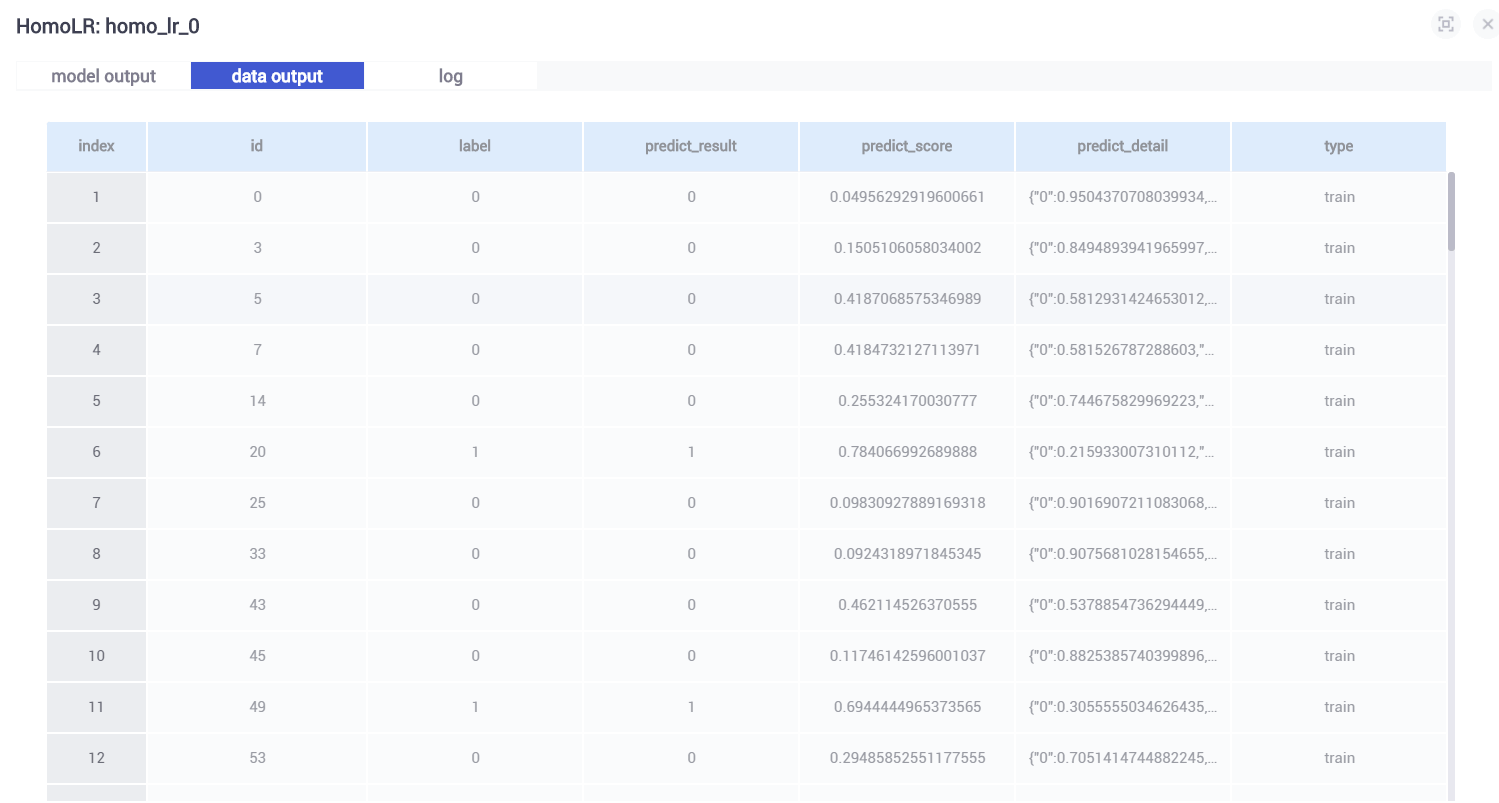This screenshot has width=1499, height=803.
Task: Click predict_detail starting 0.5378854736294449
Action: [1123, 605]
